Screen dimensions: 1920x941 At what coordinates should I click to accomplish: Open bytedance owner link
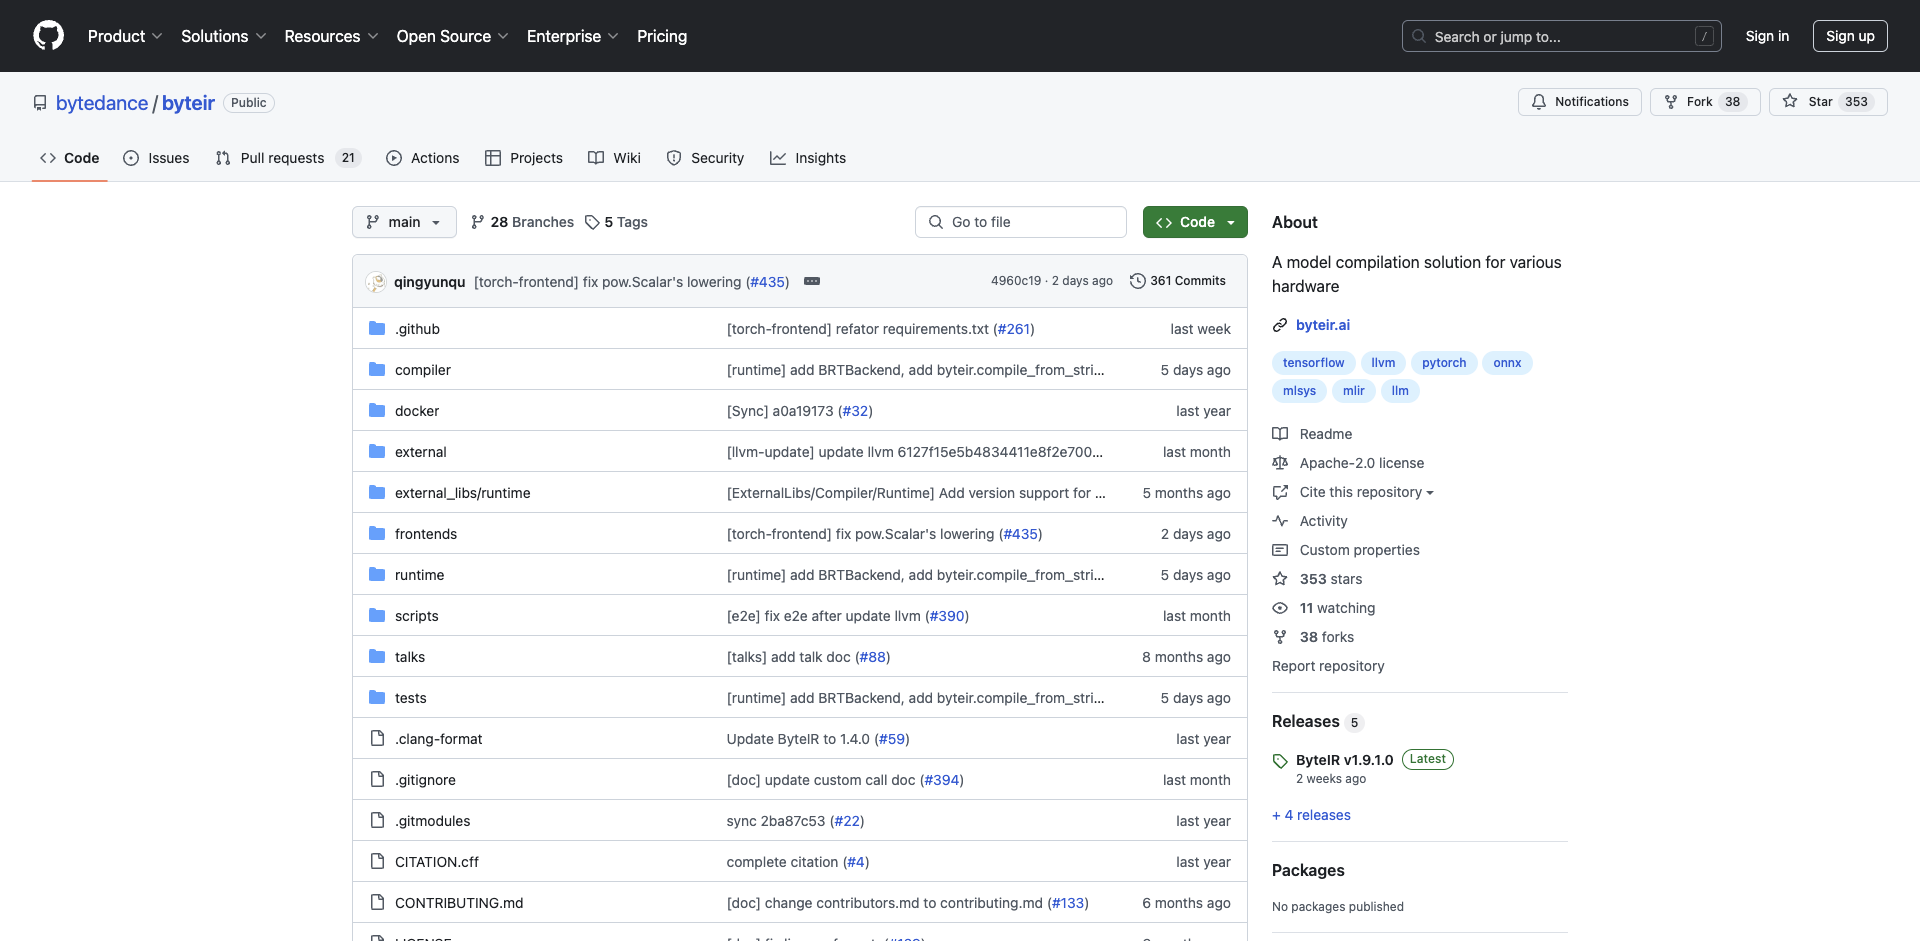pos(102,103)
